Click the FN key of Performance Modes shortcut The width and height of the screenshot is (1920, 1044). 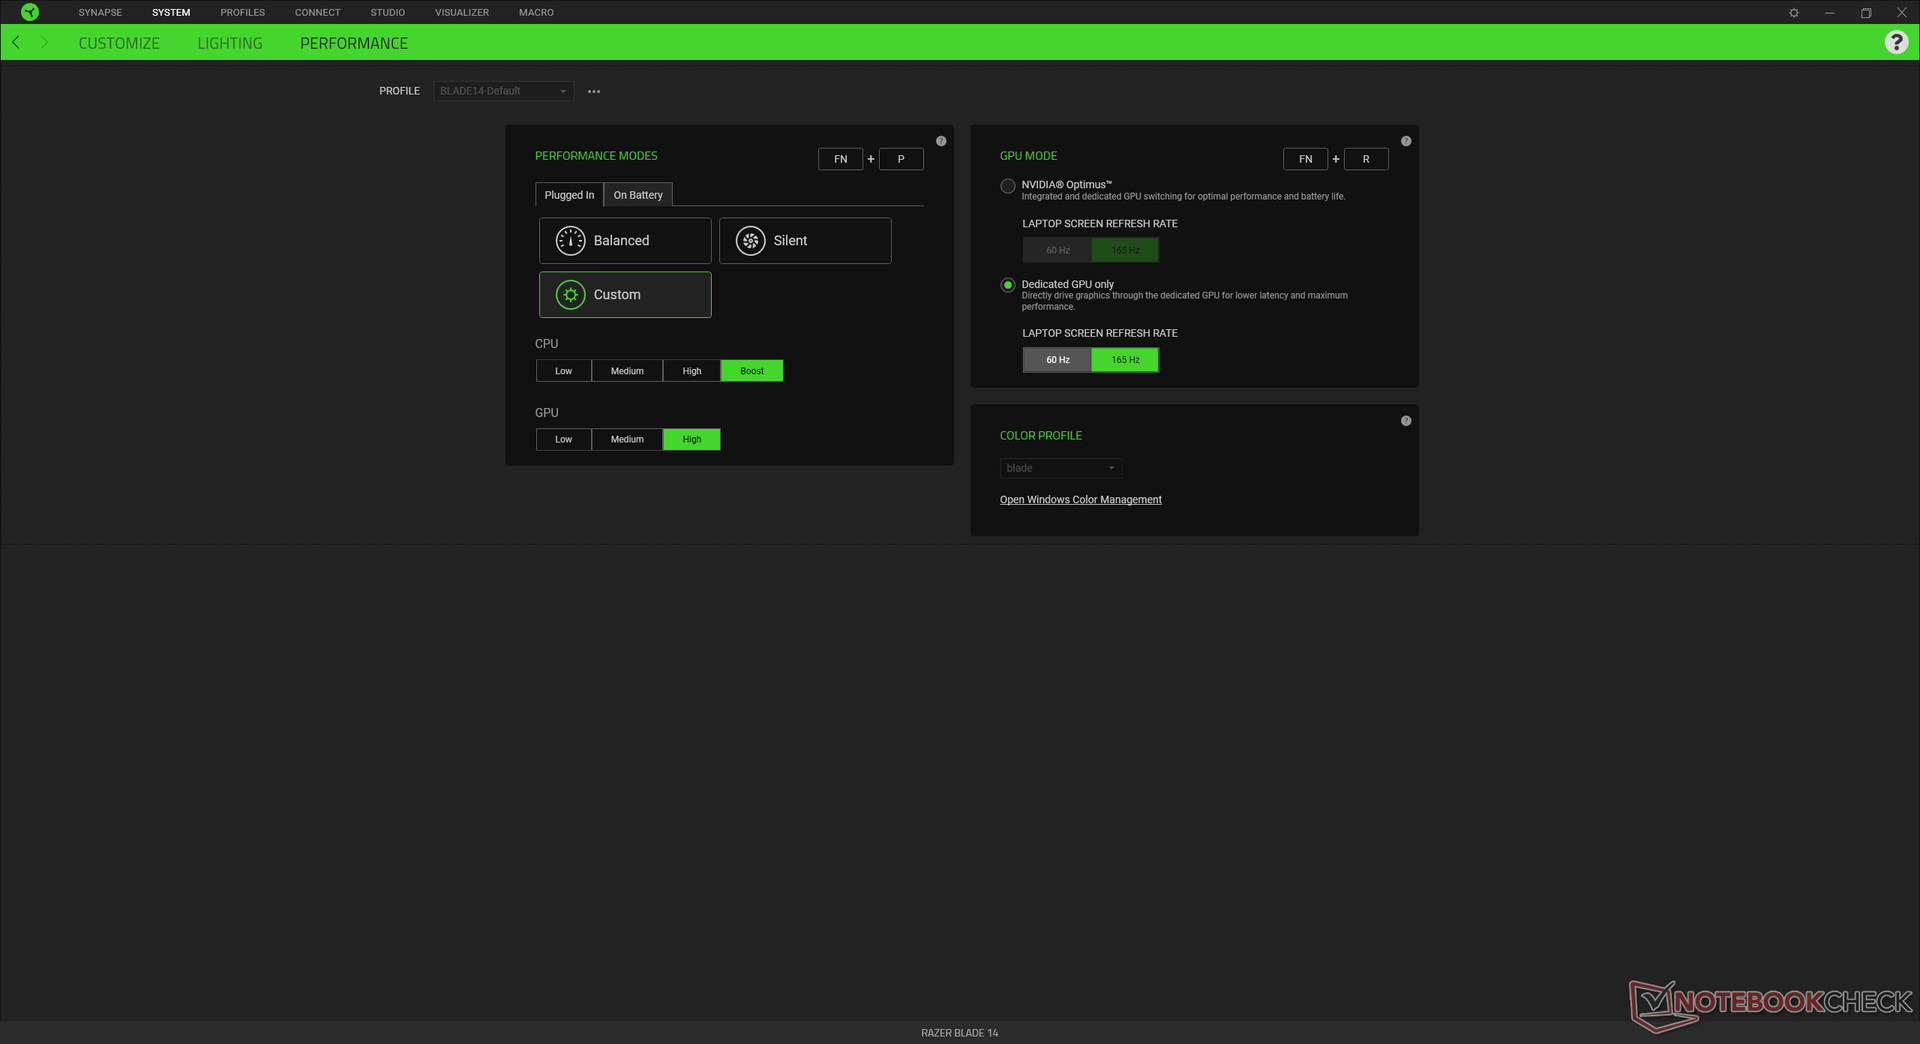(x=841, y=159)
